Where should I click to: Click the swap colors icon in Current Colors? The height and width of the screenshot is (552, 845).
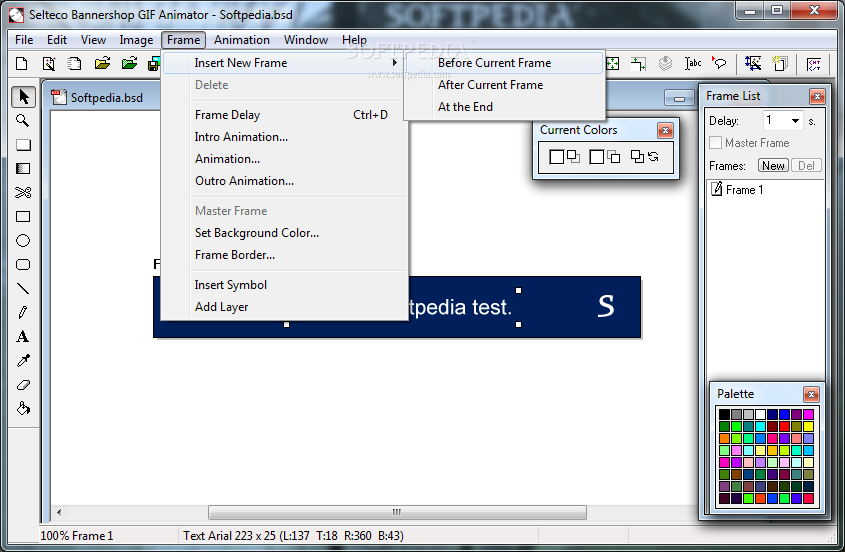tap(654, 156)
